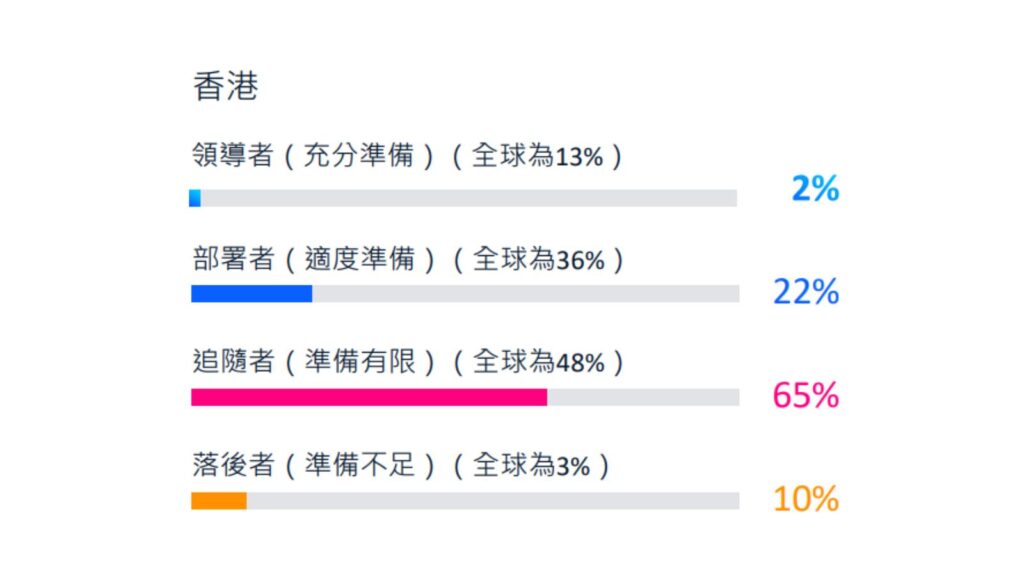Viewport: 1024px width, 576px height.
Task: Click the 香港 heading
Action: [x=225, y=87]
